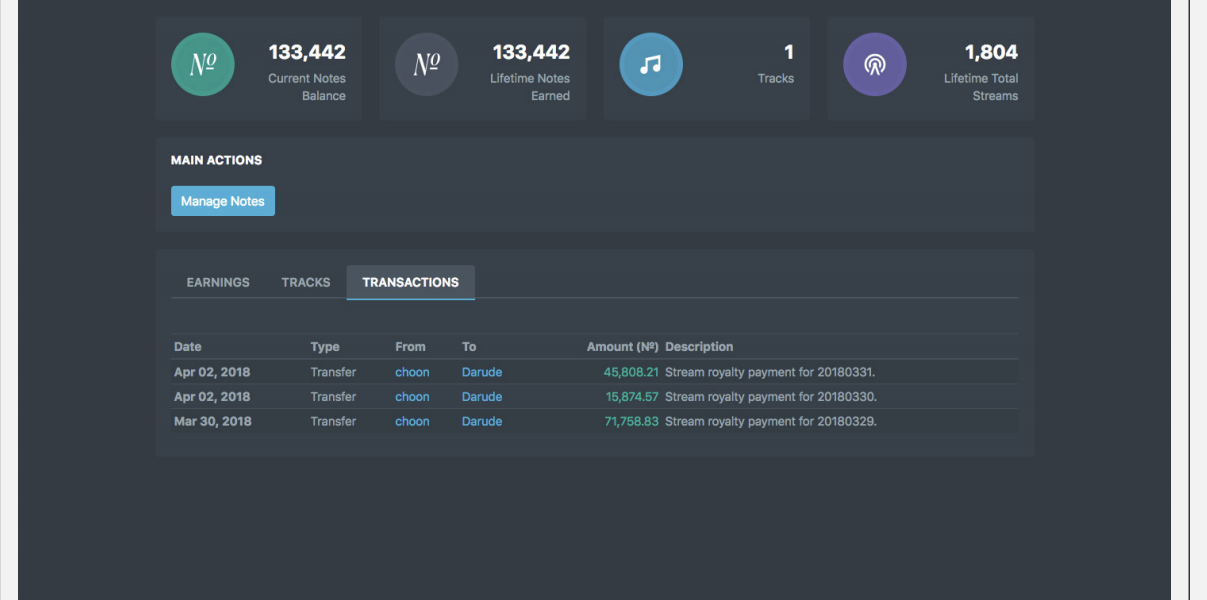Select the 71,758.83 amount value
Viewport: 1207px width, 600px height.
pos(631,421)
